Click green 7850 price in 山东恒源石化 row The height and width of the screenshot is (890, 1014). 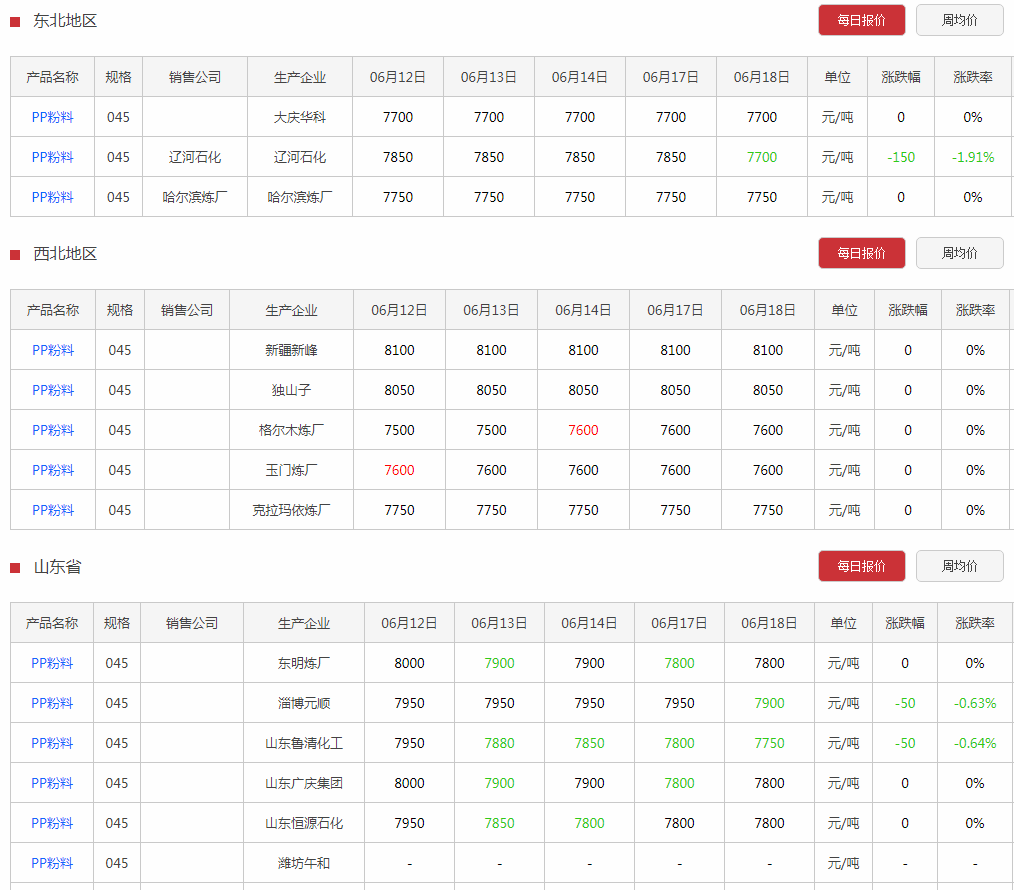pos(499,823)
